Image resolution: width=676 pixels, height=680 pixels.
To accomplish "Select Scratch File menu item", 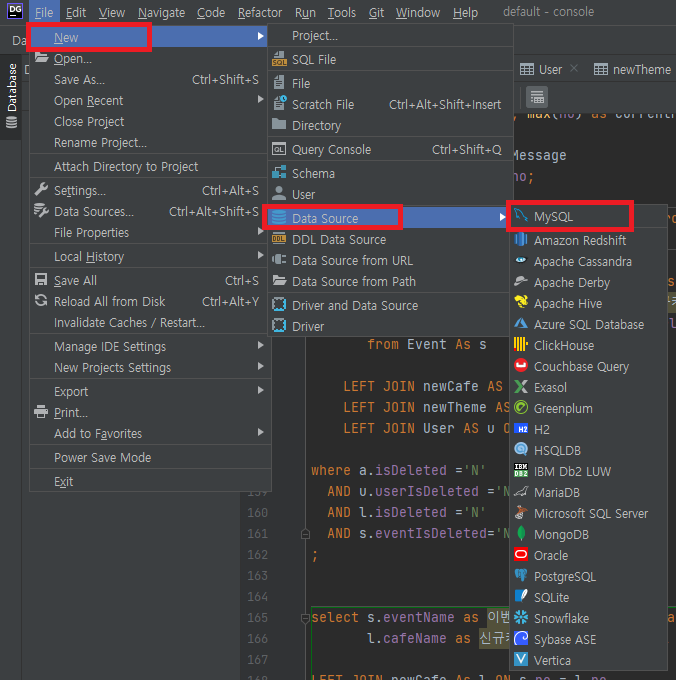I will [x=389, y=105].
